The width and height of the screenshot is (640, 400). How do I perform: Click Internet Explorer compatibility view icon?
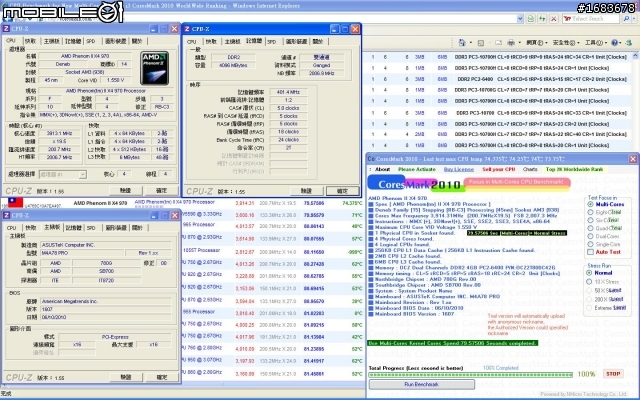click(531, 19)
